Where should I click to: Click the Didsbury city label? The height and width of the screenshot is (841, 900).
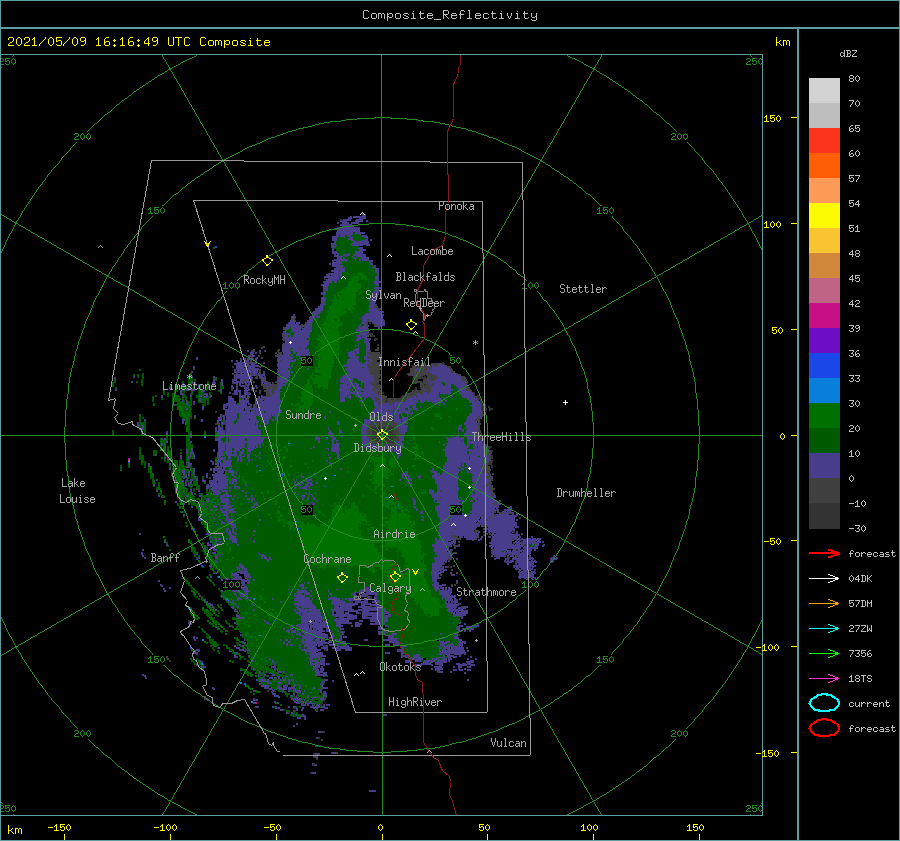click(x=378, y=448)
